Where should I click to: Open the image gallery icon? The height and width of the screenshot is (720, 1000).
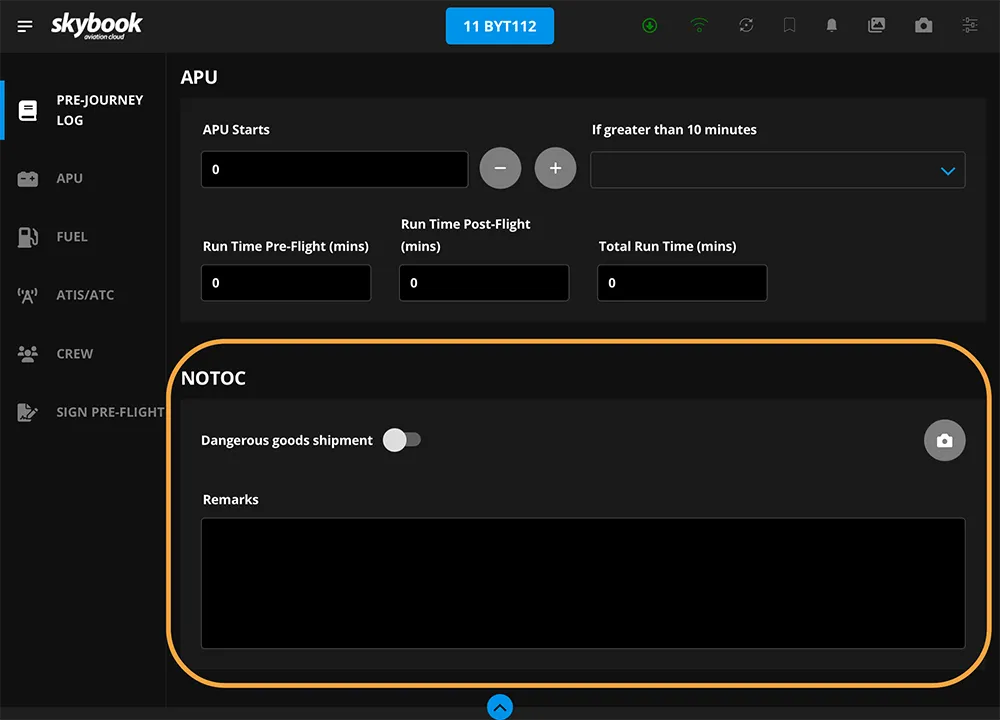[877, 26]
